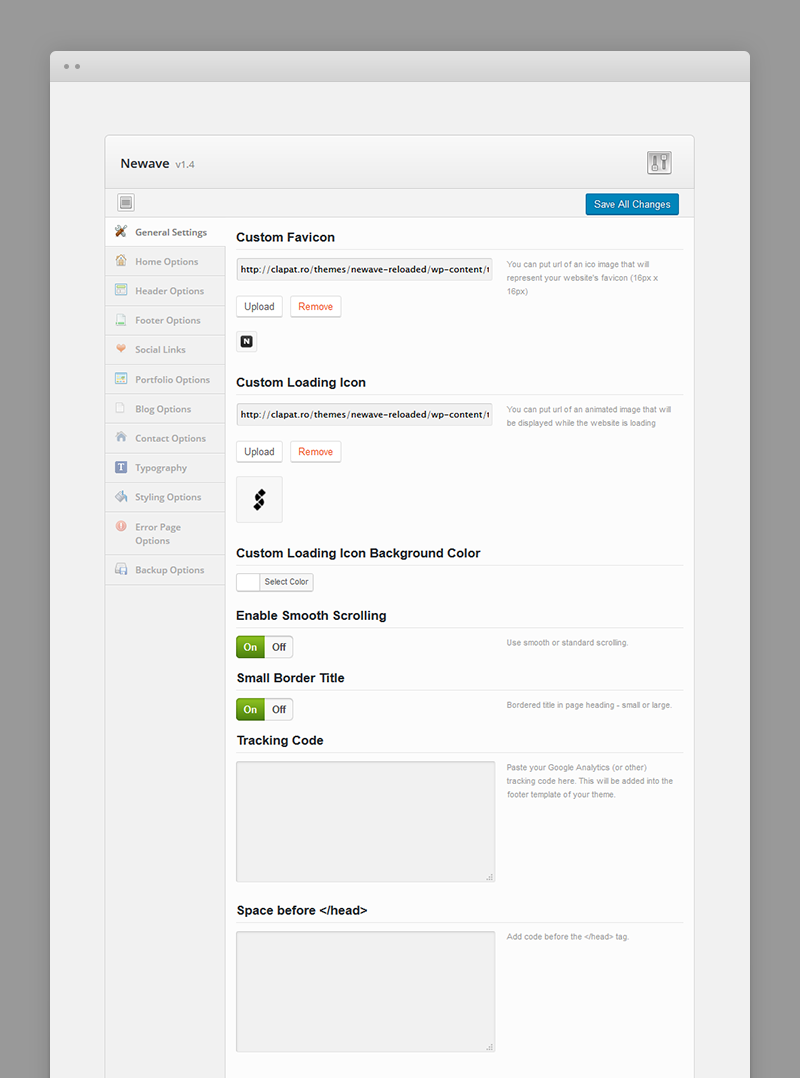The height and width of the screenshot is (1078, 800).
Task: Switch to the Header Options section
Action: click(x=165, y=291)
